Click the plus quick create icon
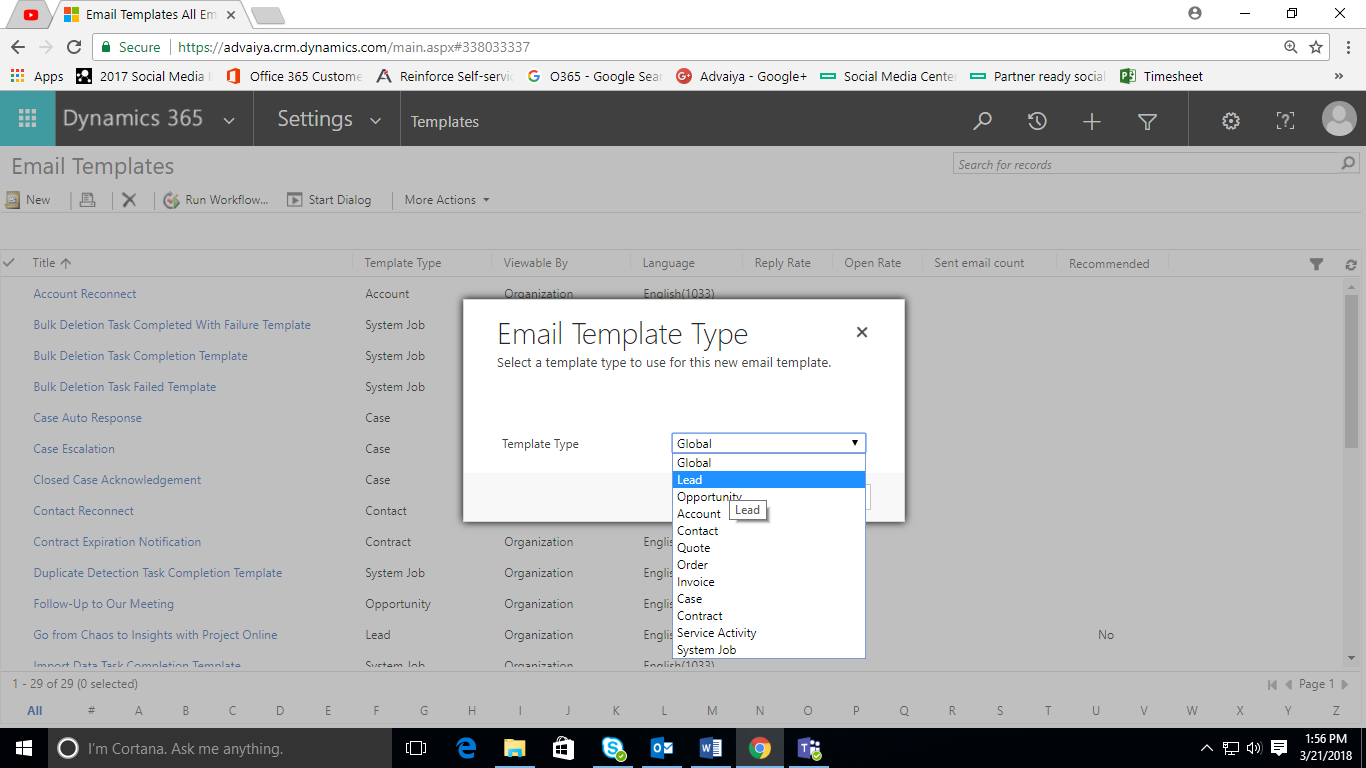 click(x=1092, y=121)
